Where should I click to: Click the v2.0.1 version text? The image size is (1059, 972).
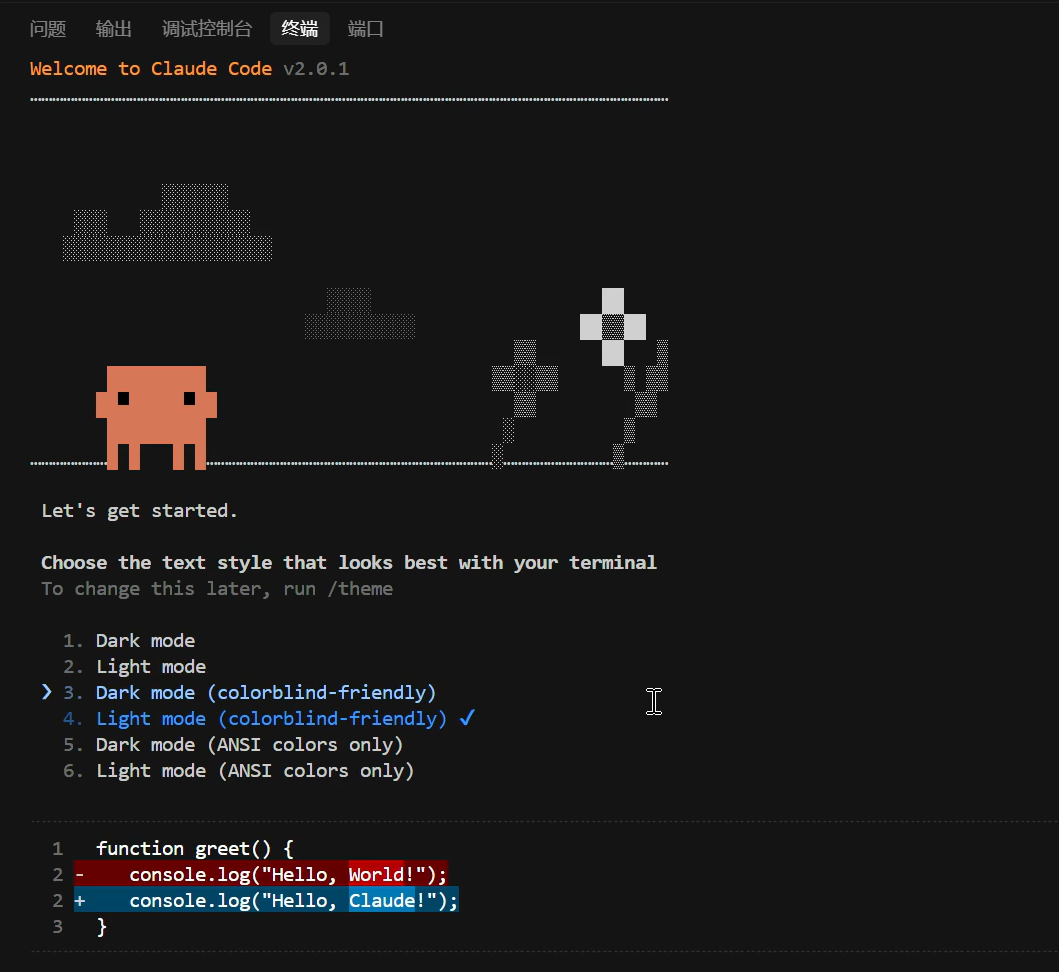(x=316, y=69)
